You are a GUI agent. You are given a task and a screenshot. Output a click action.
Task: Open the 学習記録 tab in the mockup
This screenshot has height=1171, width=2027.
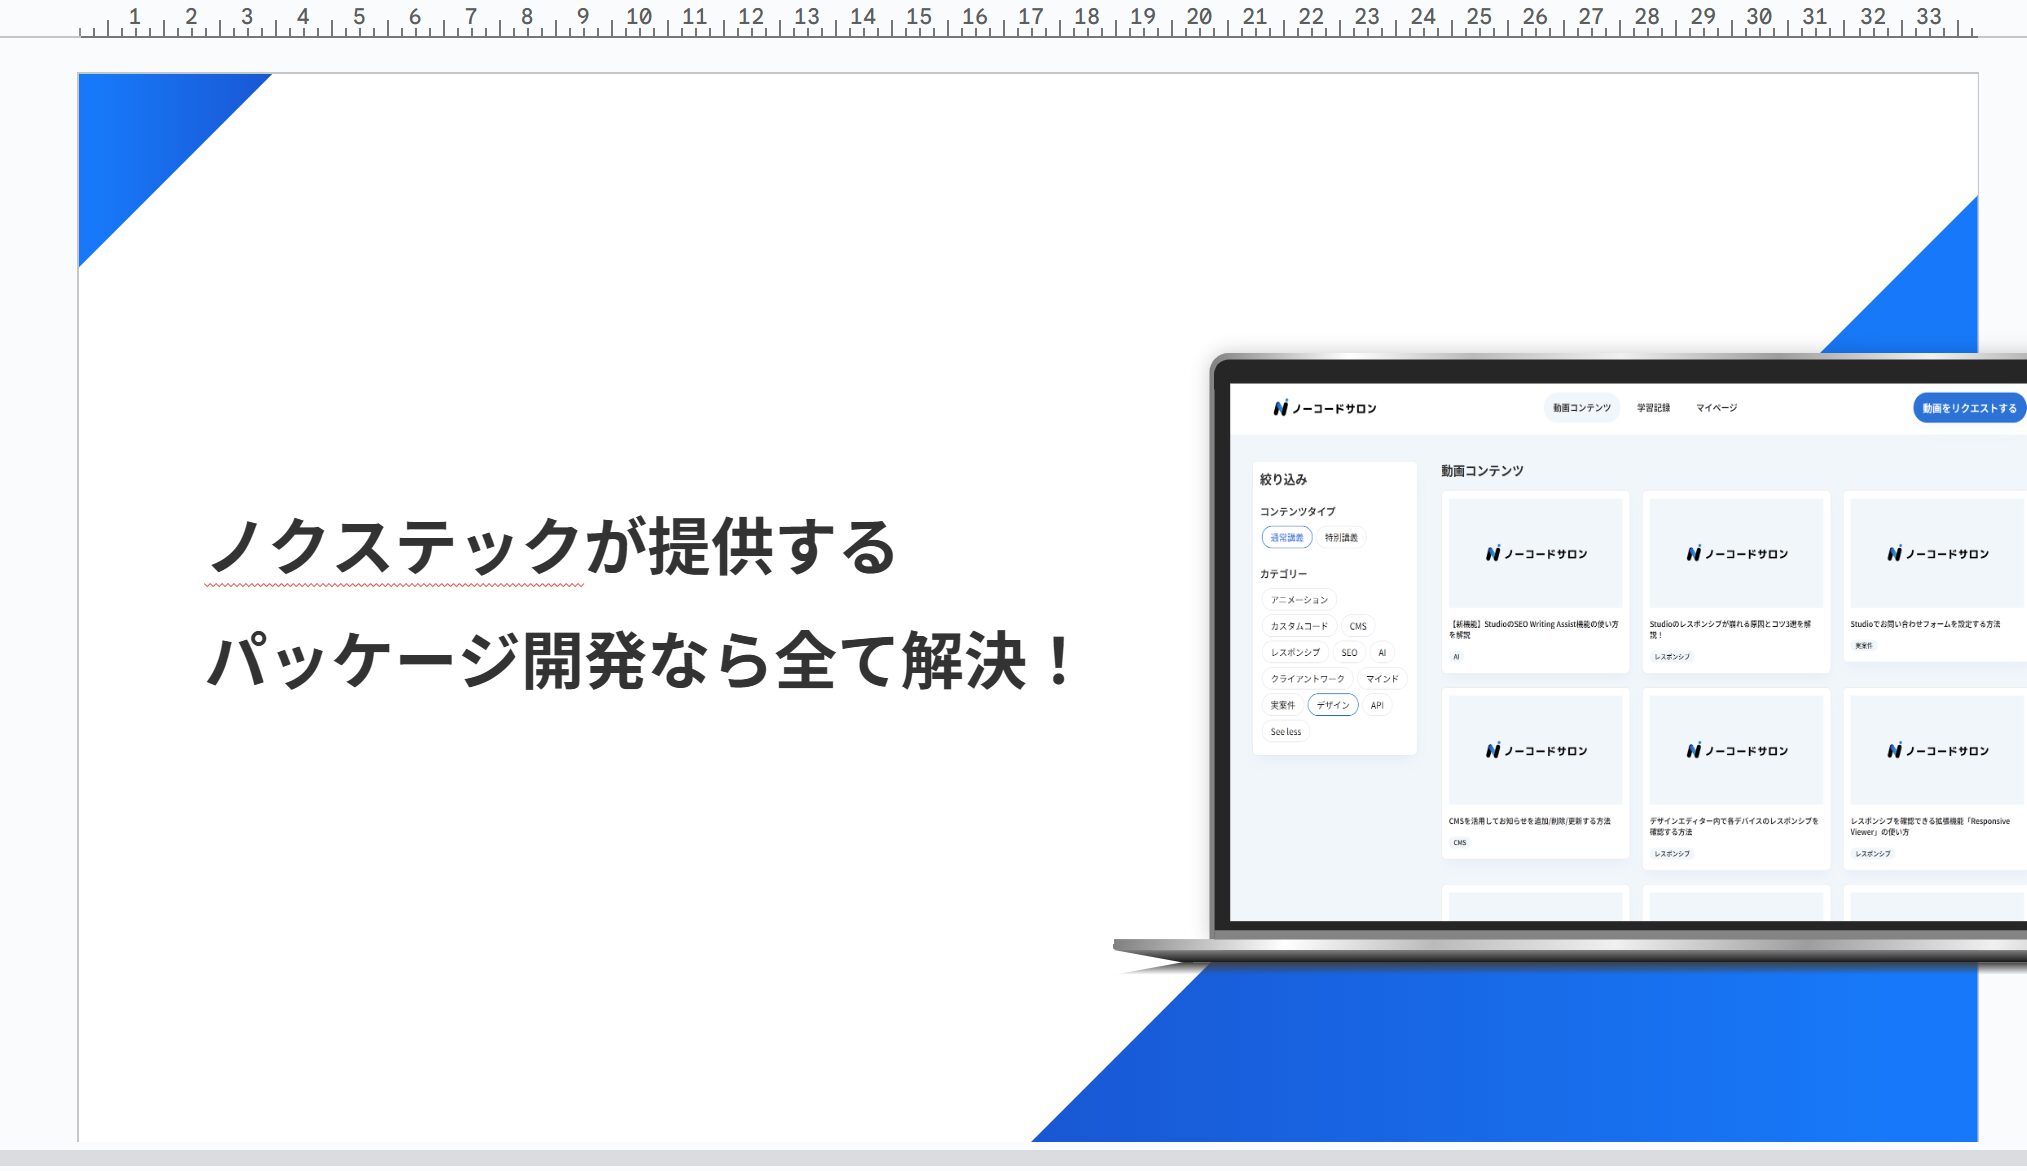coord(1653,408)
